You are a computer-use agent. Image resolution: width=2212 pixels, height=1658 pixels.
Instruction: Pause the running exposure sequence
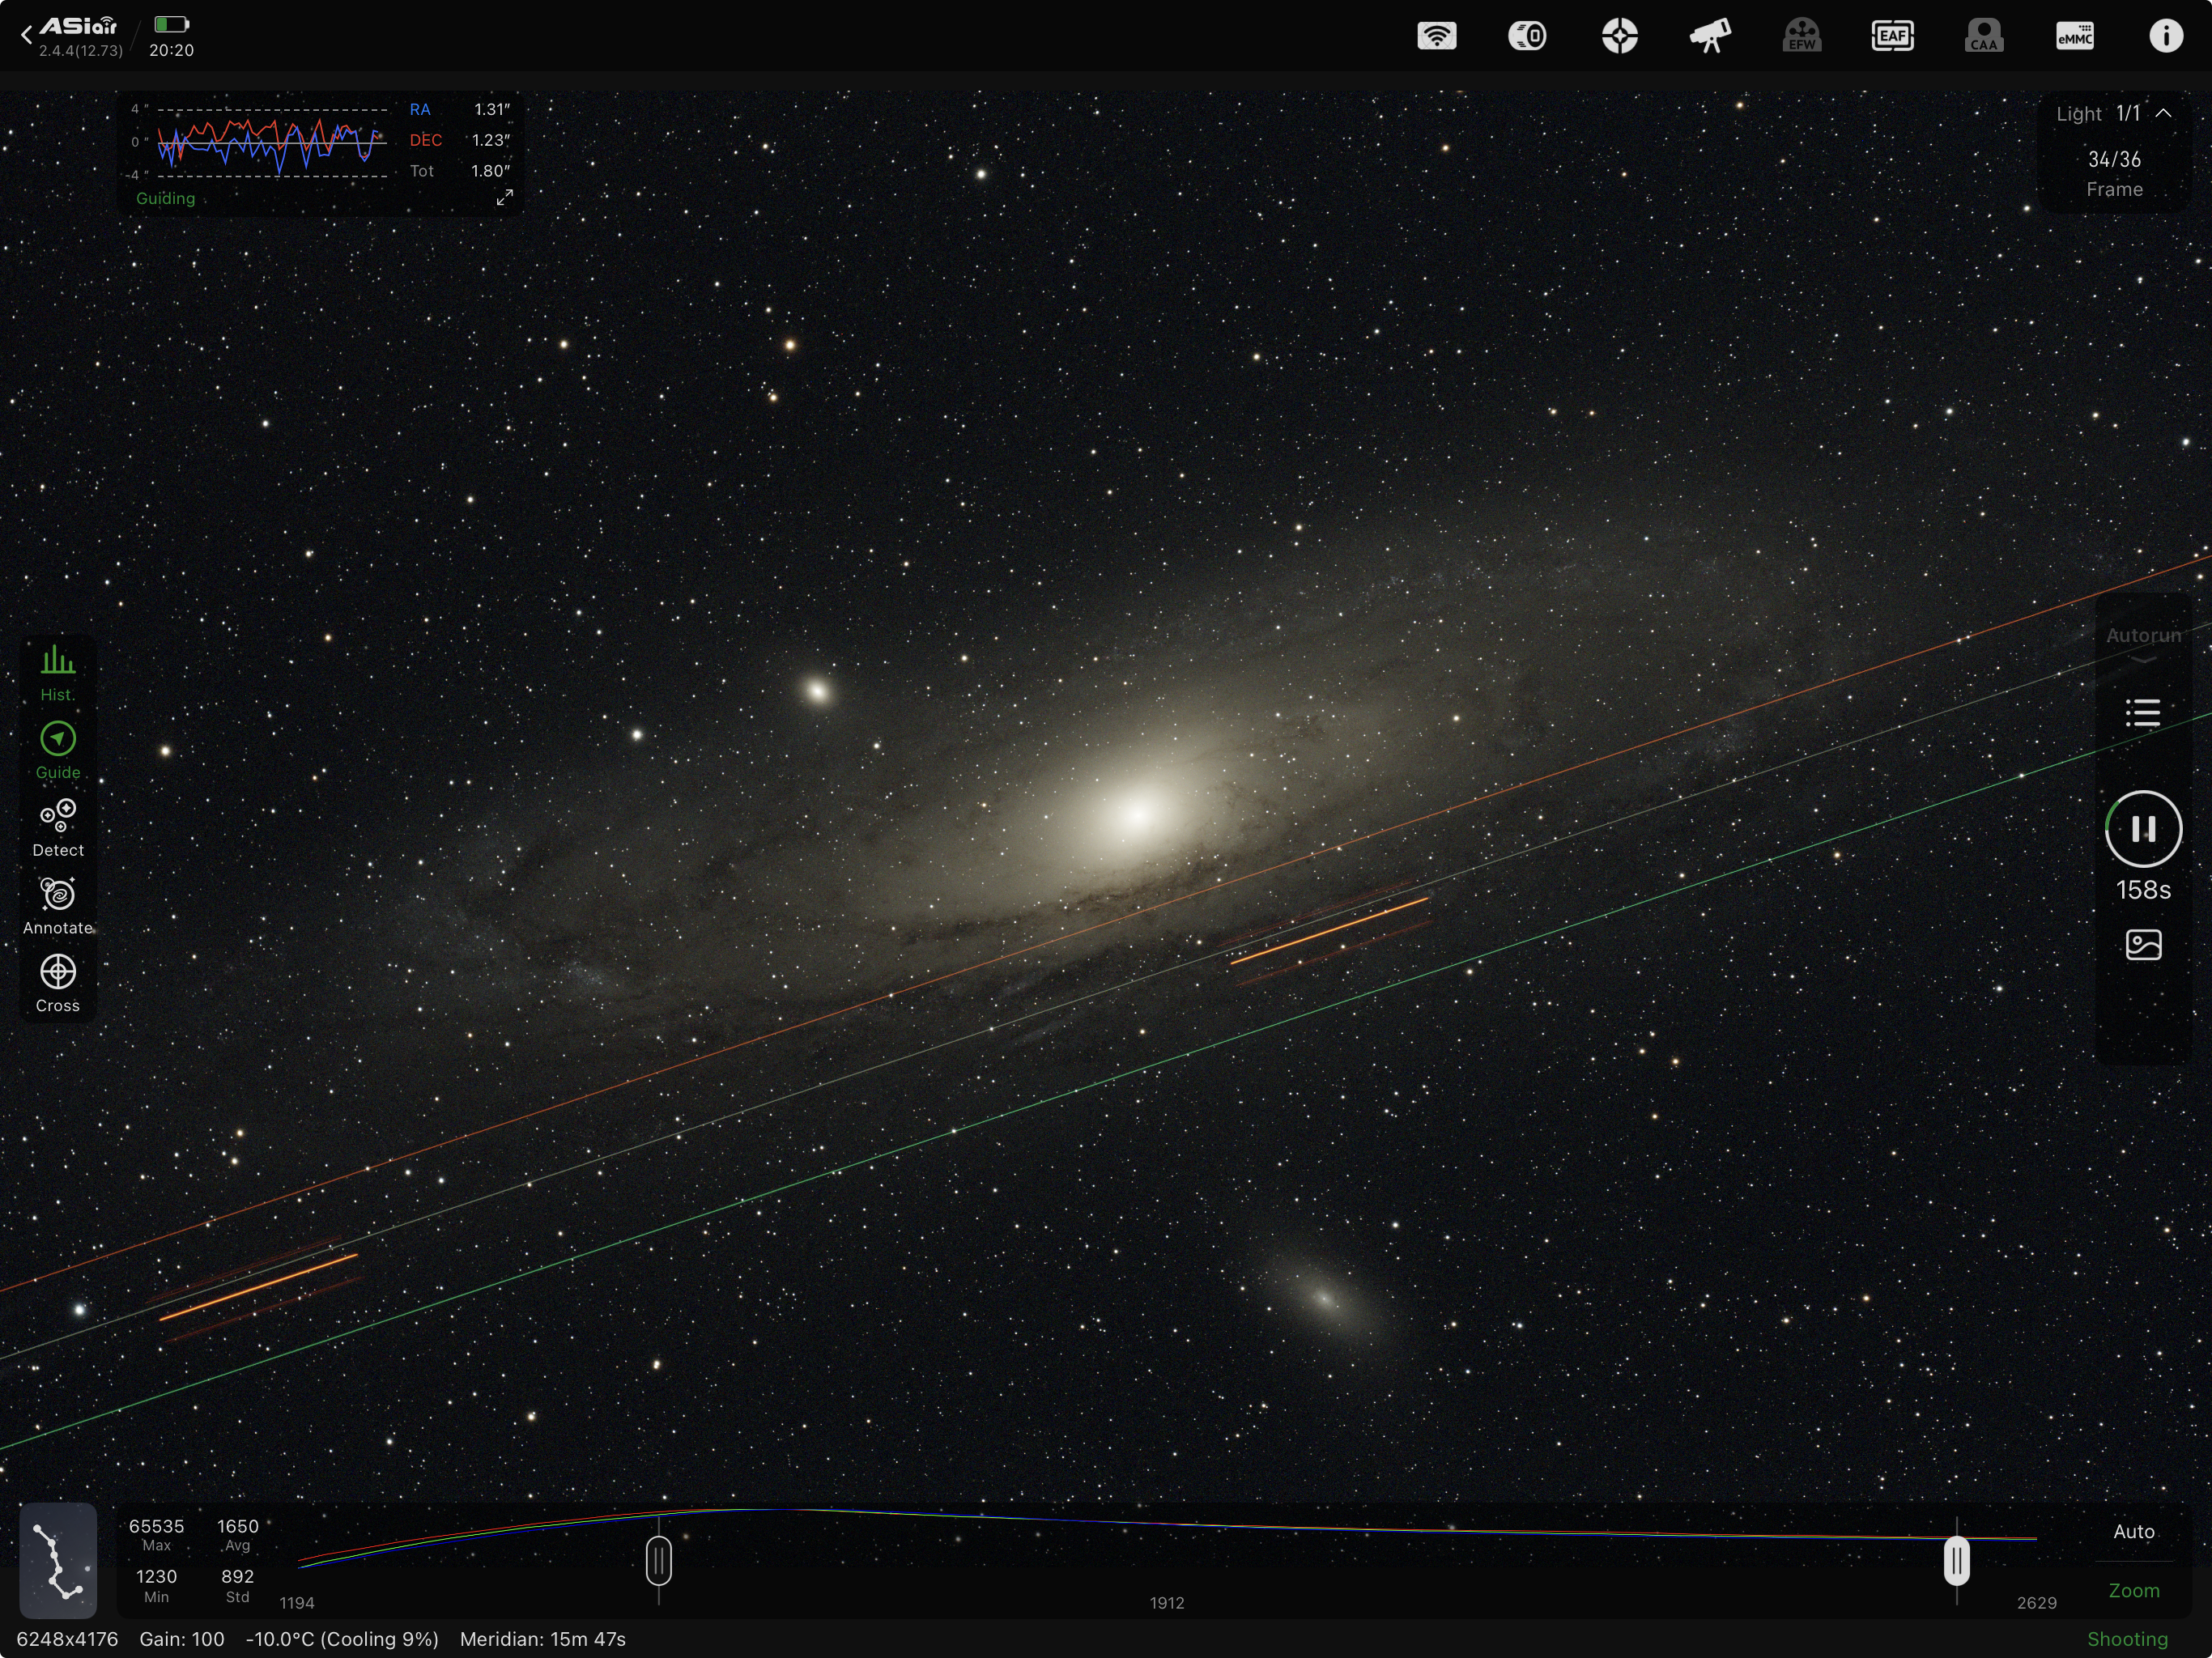tap(2142, 828)
